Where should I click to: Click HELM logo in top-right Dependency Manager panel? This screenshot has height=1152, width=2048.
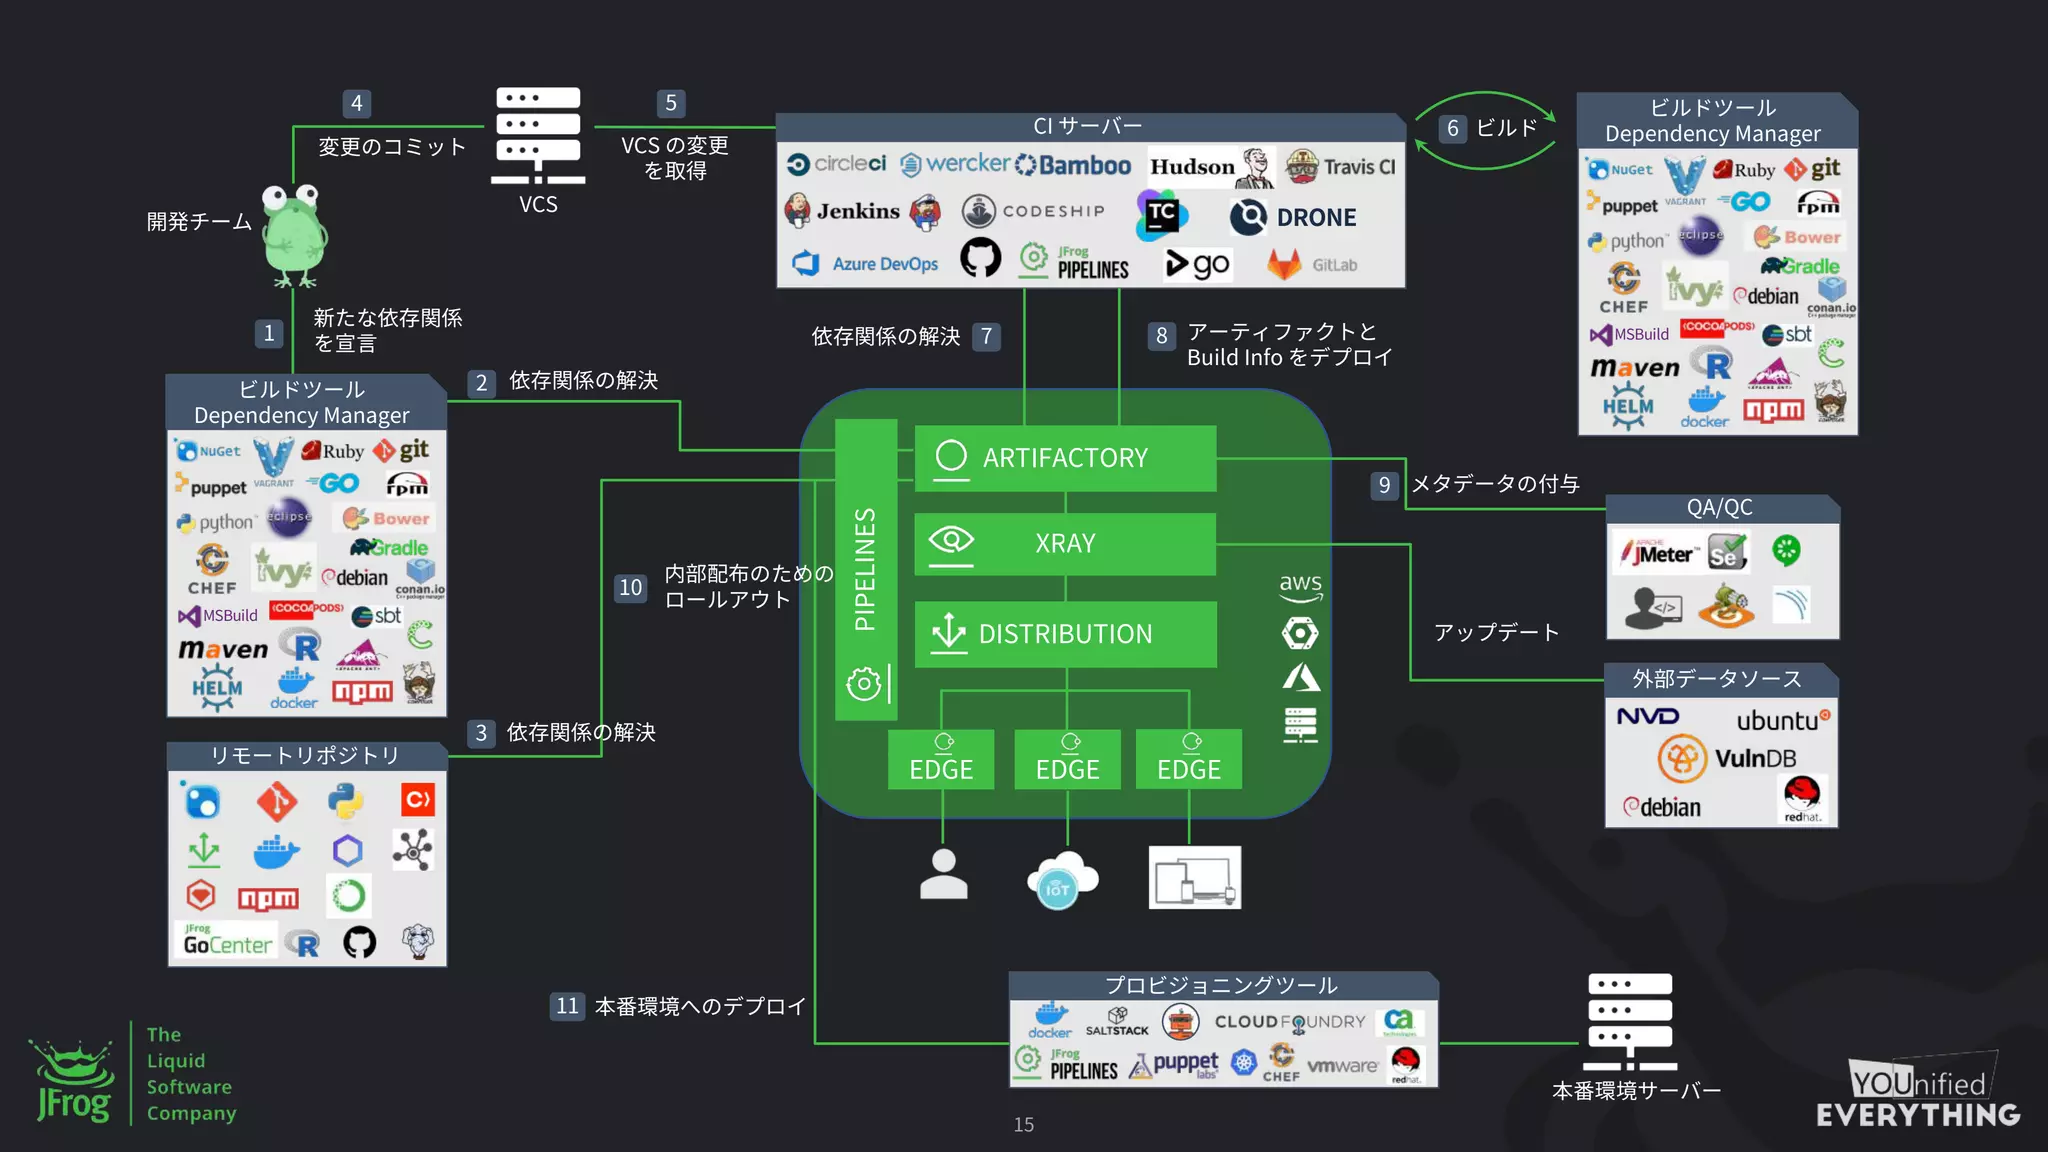[1628, 407]
